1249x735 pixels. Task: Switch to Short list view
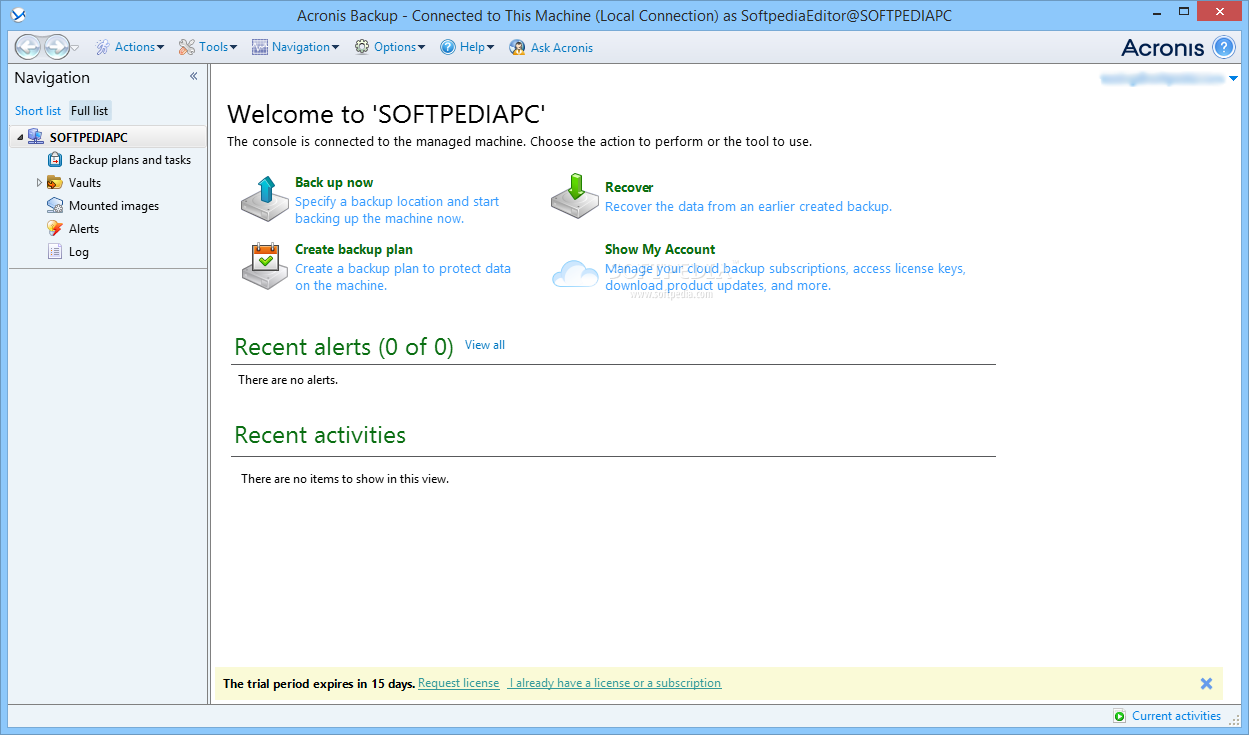[38, 111]
